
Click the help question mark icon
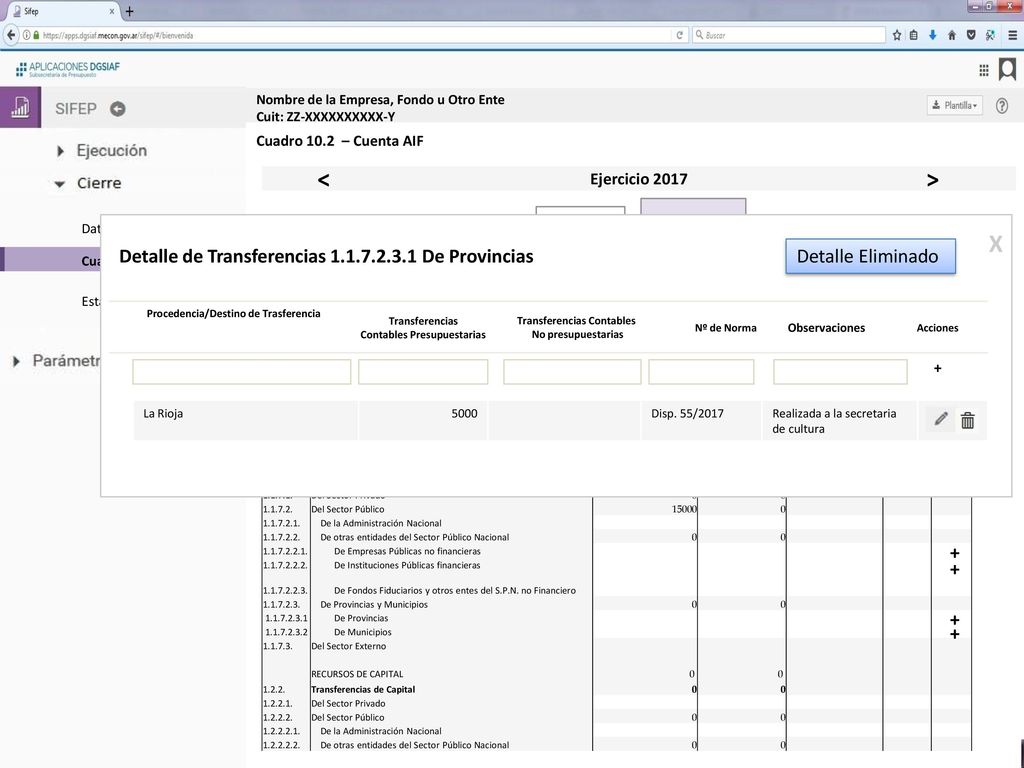coord(1002,106)
